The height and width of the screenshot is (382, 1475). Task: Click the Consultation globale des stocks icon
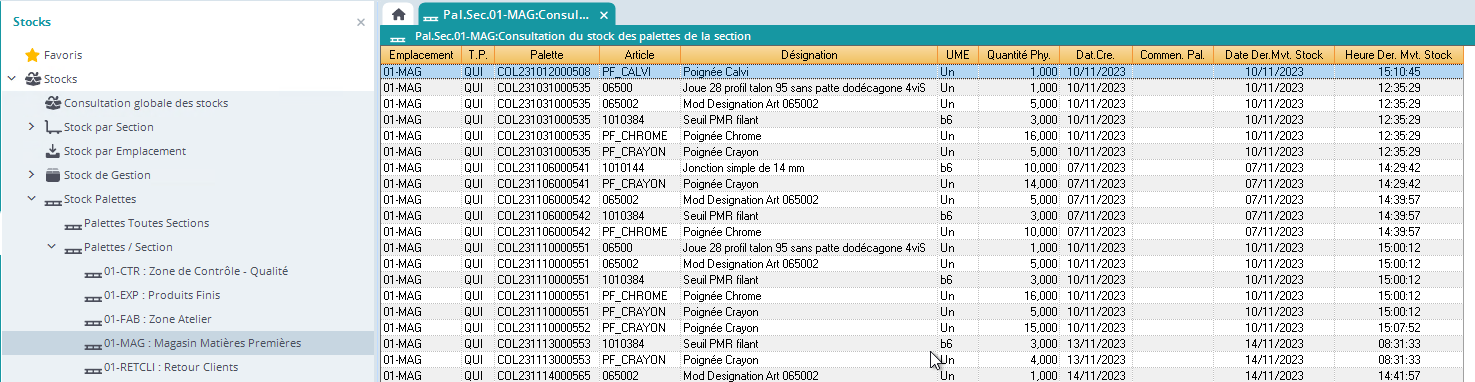tap(53, 103)
